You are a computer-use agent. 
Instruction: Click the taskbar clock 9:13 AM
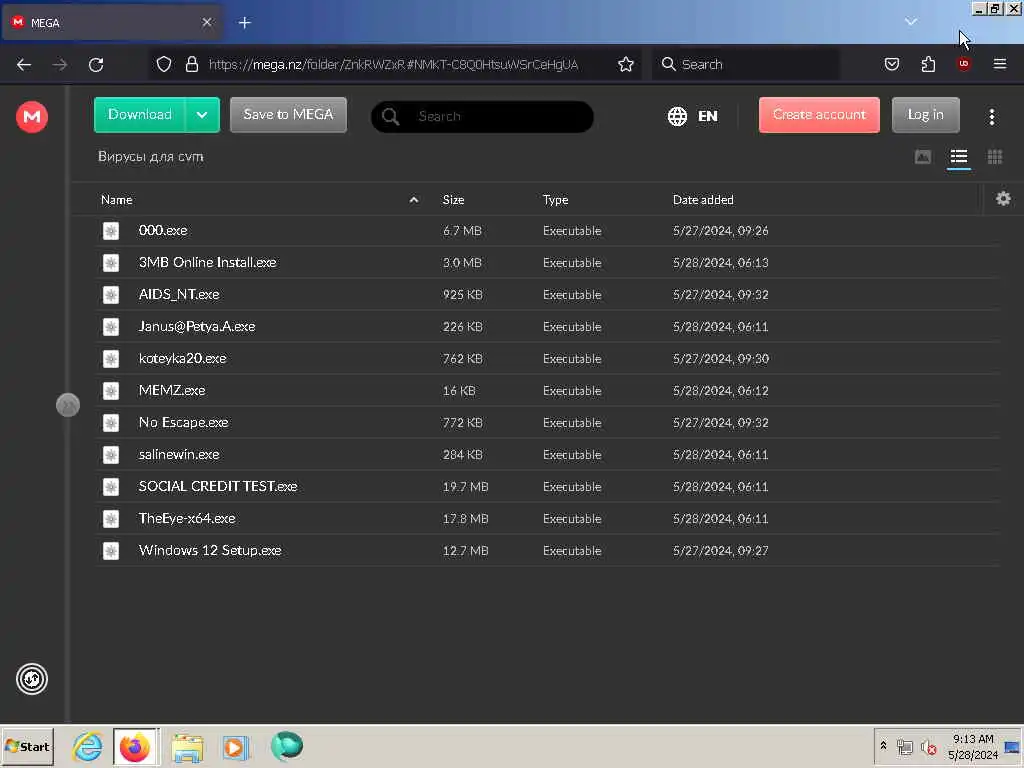click(972, 740)
